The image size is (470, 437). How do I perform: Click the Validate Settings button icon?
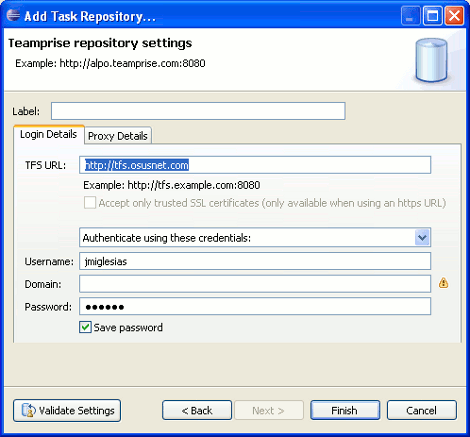pyautogui.click(x=28, y=410)
